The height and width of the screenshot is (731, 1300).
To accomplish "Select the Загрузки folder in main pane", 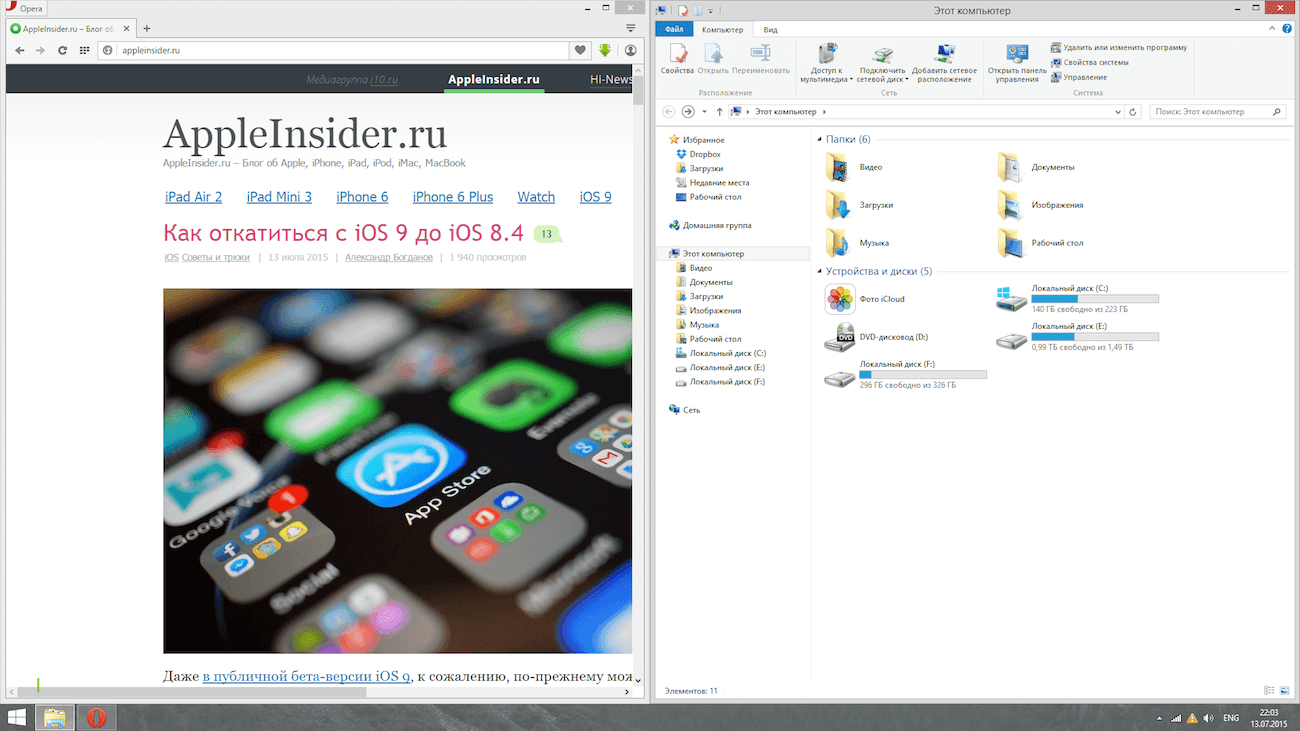I will click(x=859, y=205).
